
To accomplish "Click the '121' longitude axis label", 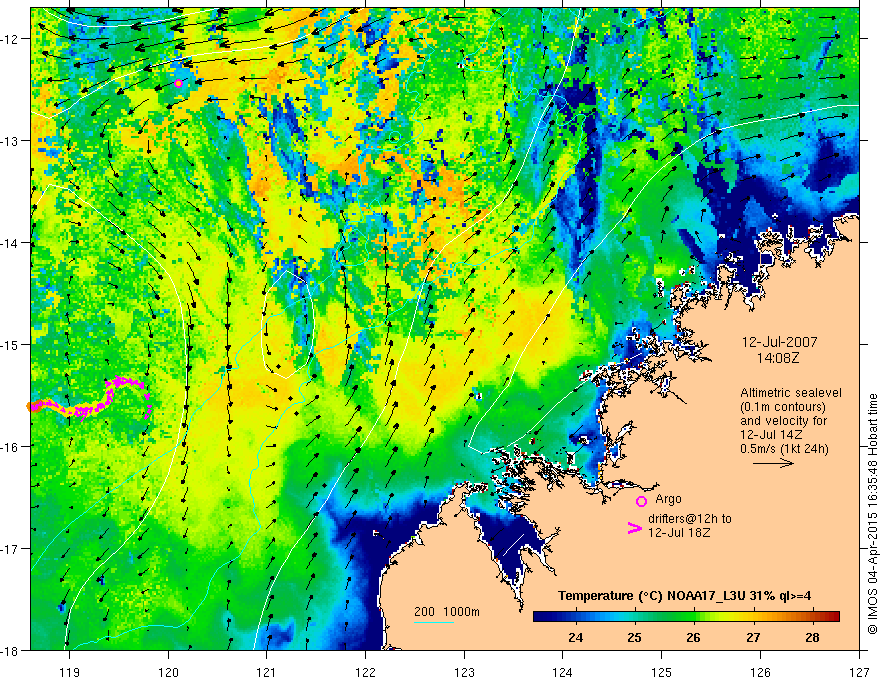I will click(267, 672).
